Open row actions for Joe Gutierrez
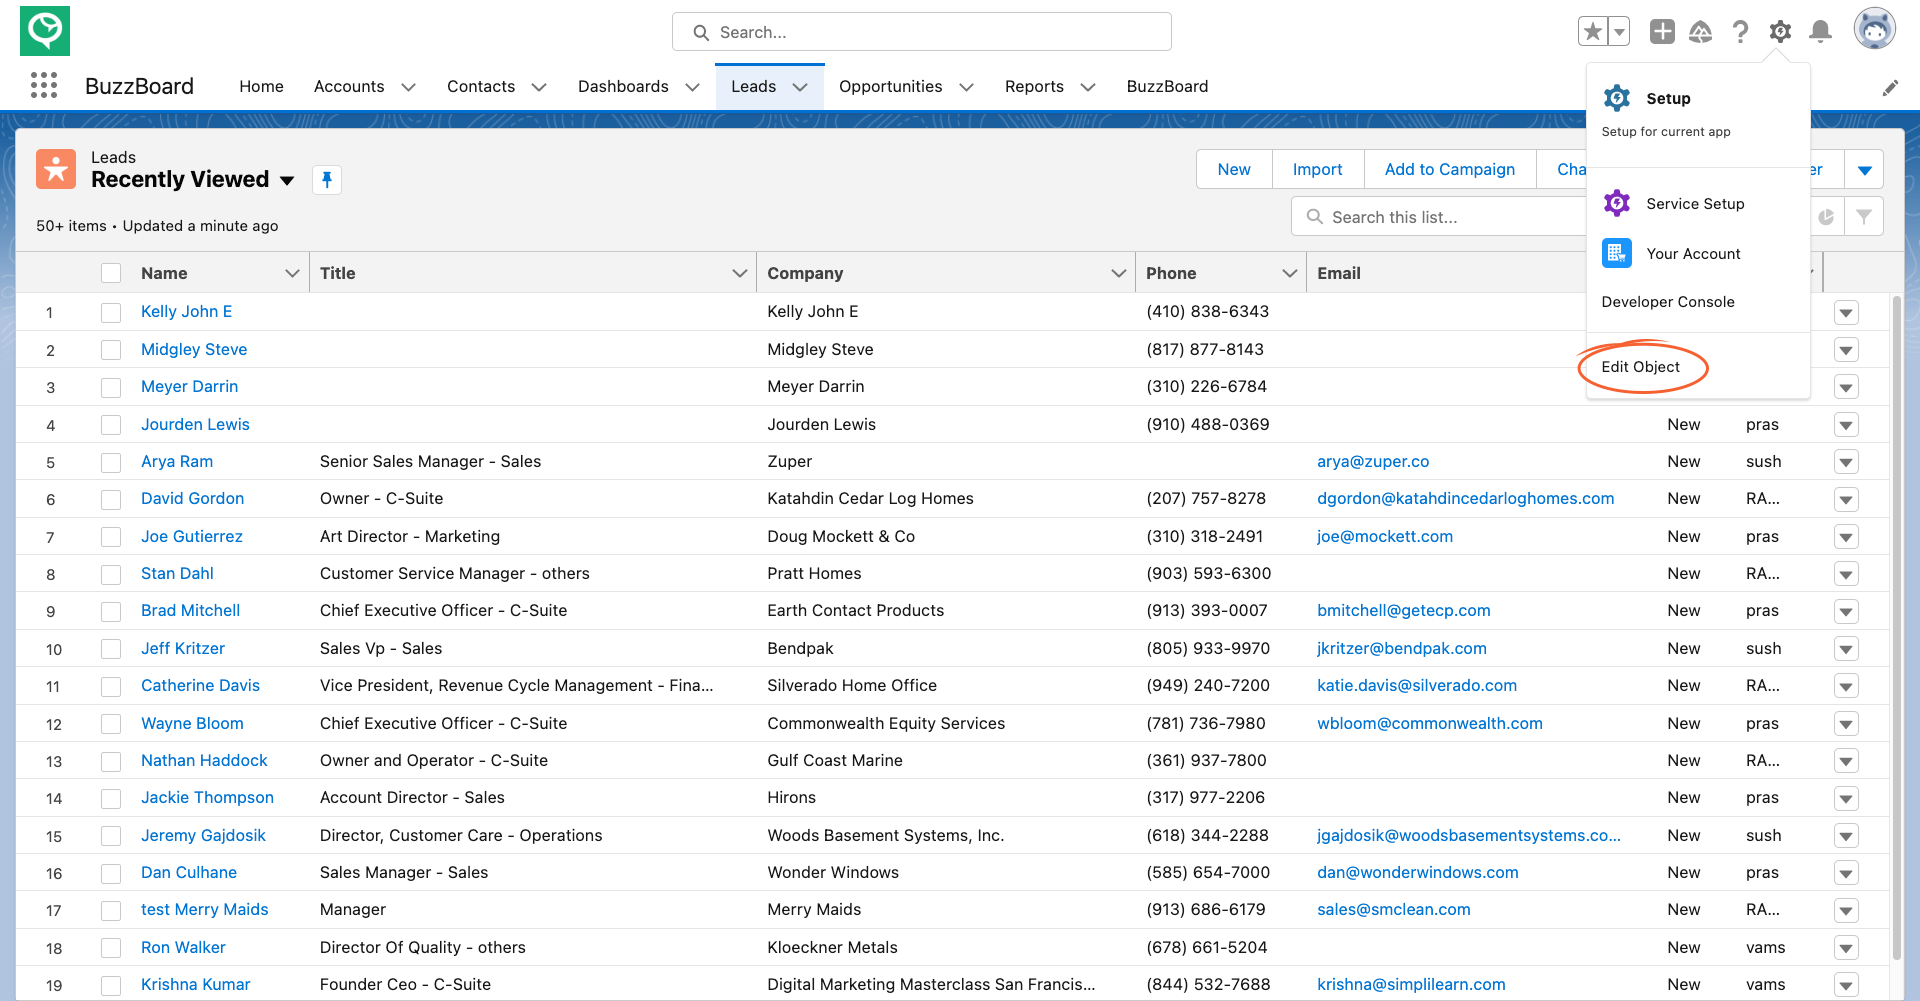This screenshot has height=1001, width=1920. (x=1846, y=537)
